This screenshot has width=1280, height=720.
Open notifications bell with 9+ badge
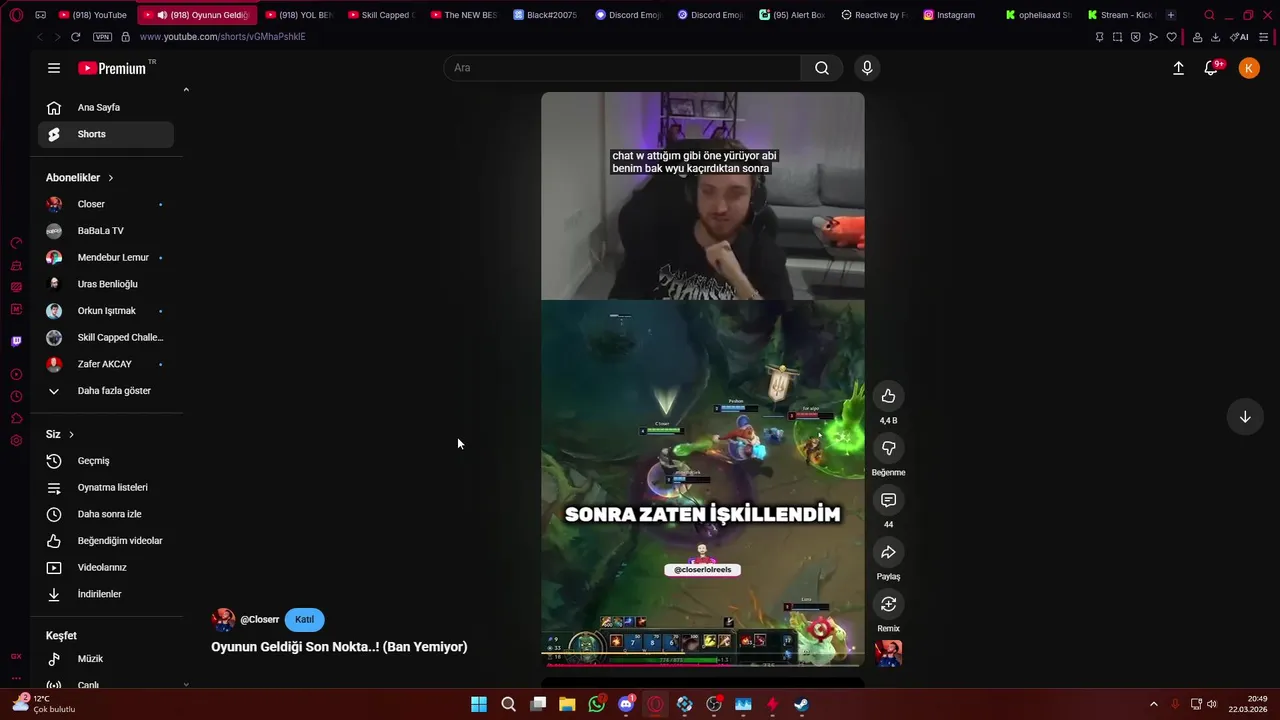coord(1212,68)
